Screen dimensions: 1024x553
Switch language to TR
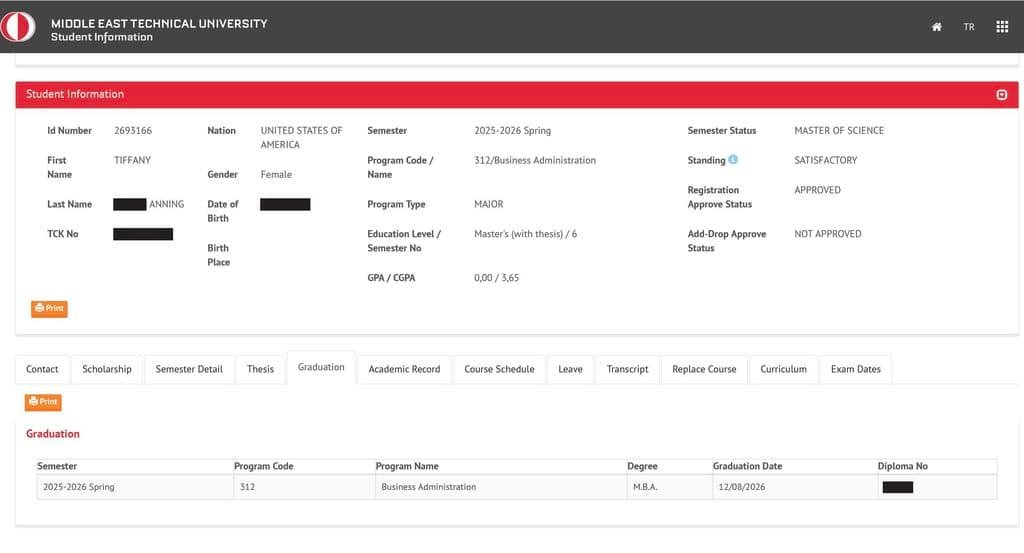pos(968,27)
